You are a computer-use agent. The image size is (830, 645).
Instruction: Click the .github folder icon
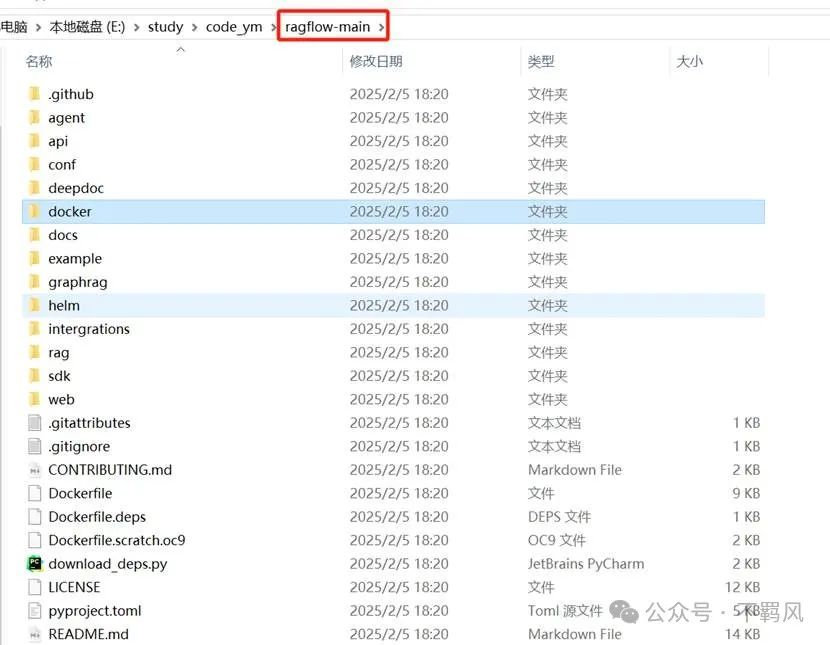pyautogui.click(x=34, y=94)
